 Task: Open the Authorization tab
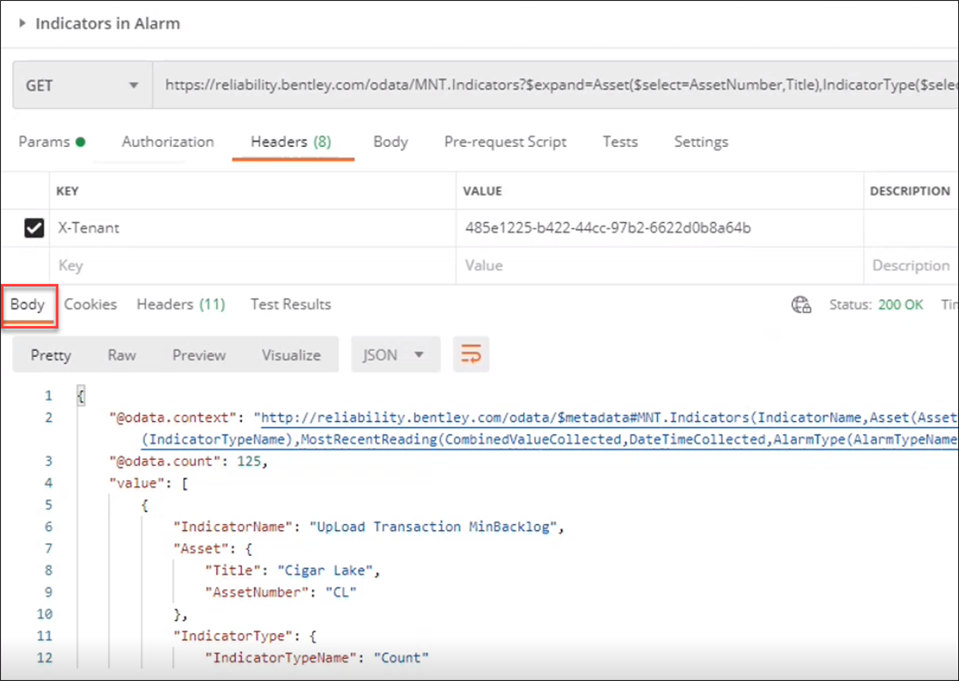167,142
